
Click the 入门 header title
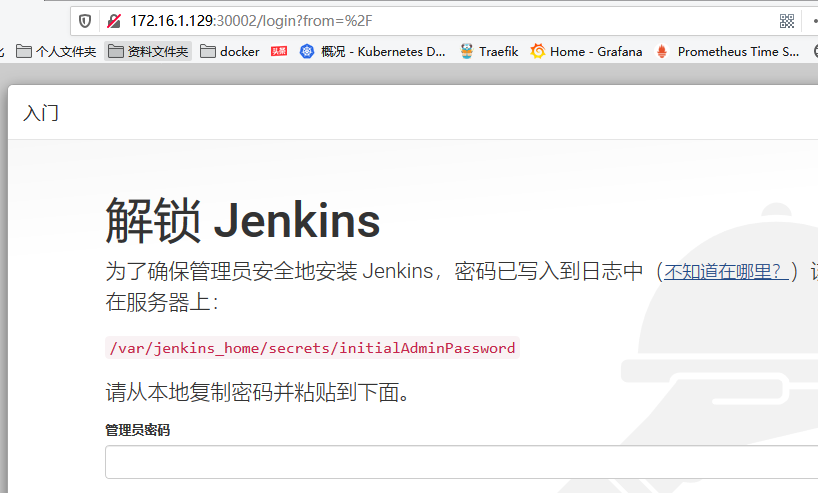click(41, 113)
